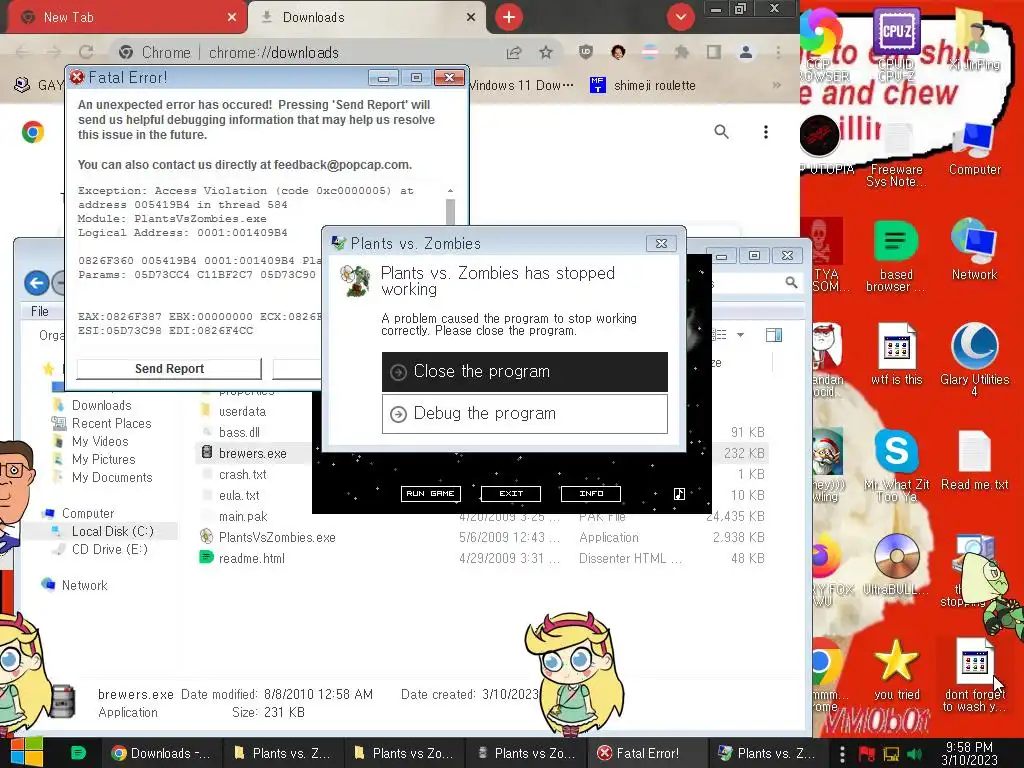Screen dimensions: 1024x768
Task: Open the 'wtf is this' desktop file
Action: (896, 354)
